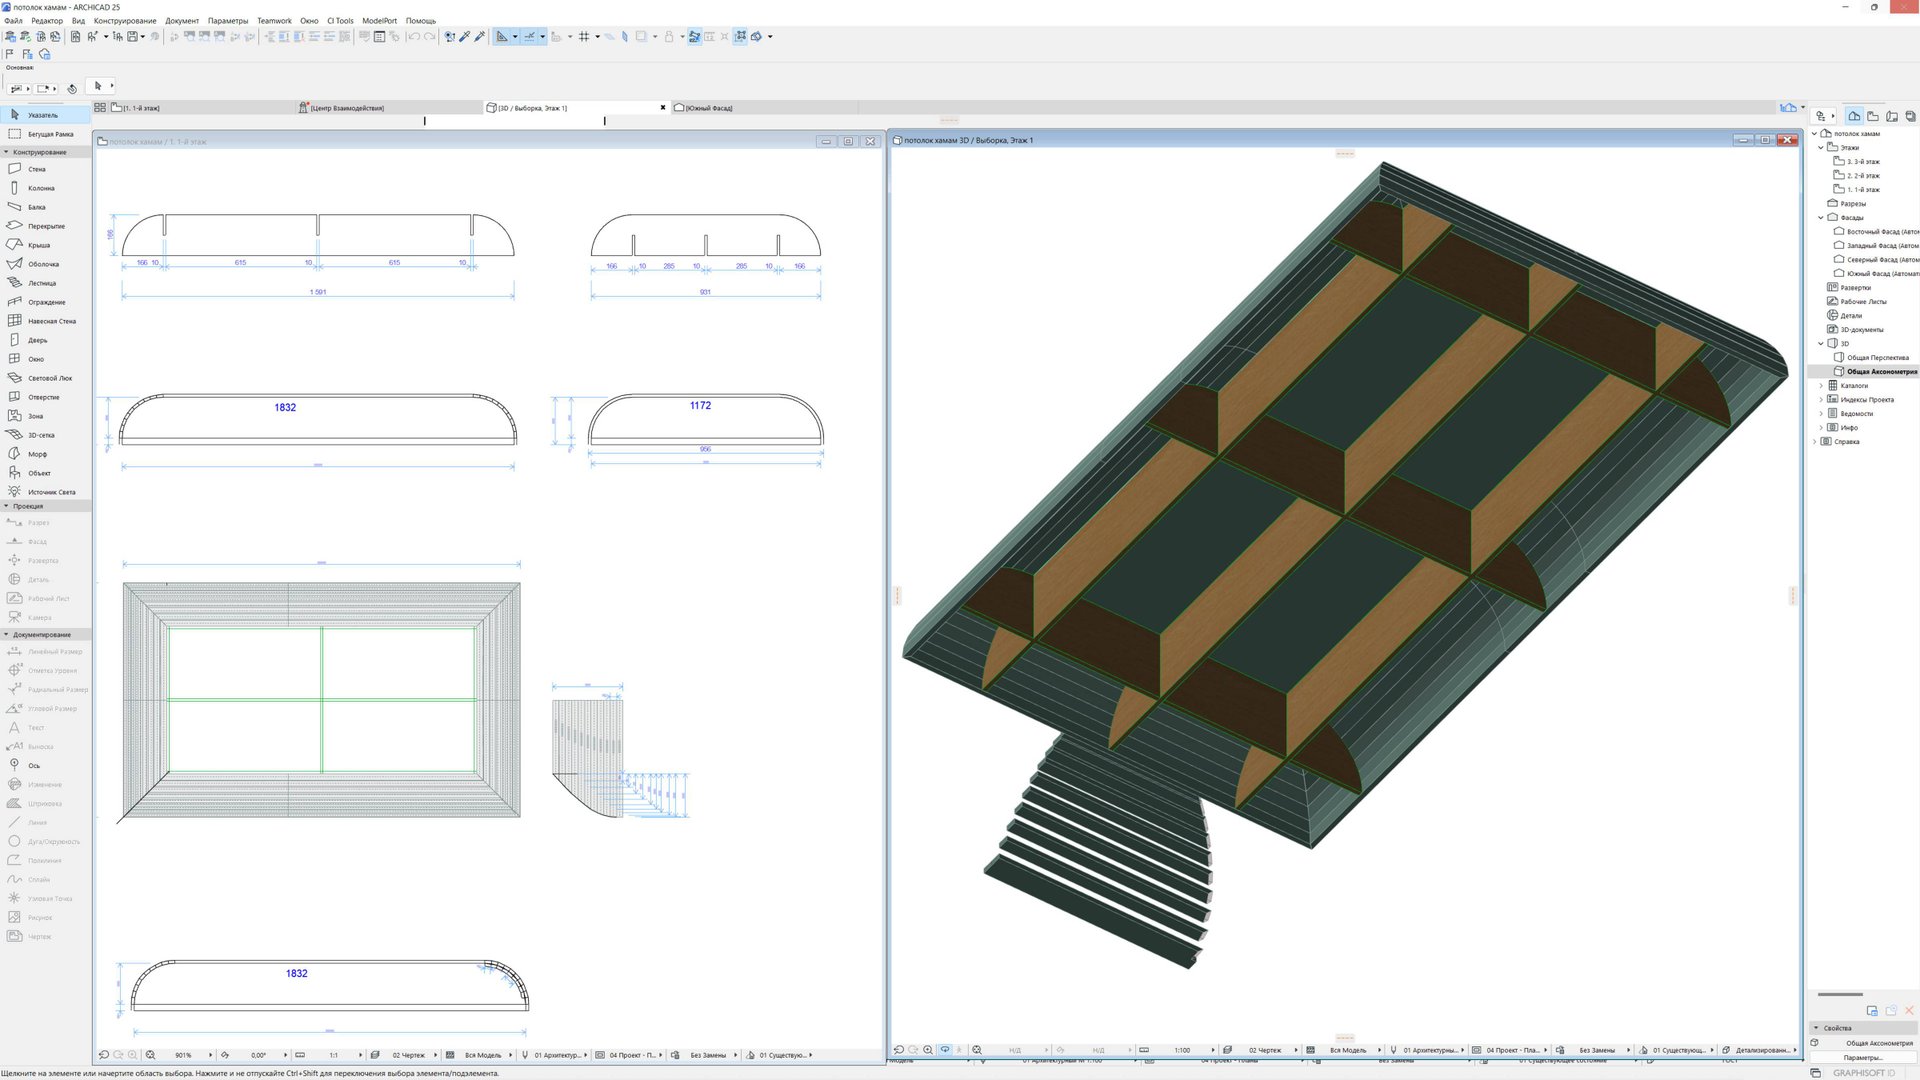Select the Морф (Morph) tool
Screen dimensions: 1920x1080
tap(40, 453)
